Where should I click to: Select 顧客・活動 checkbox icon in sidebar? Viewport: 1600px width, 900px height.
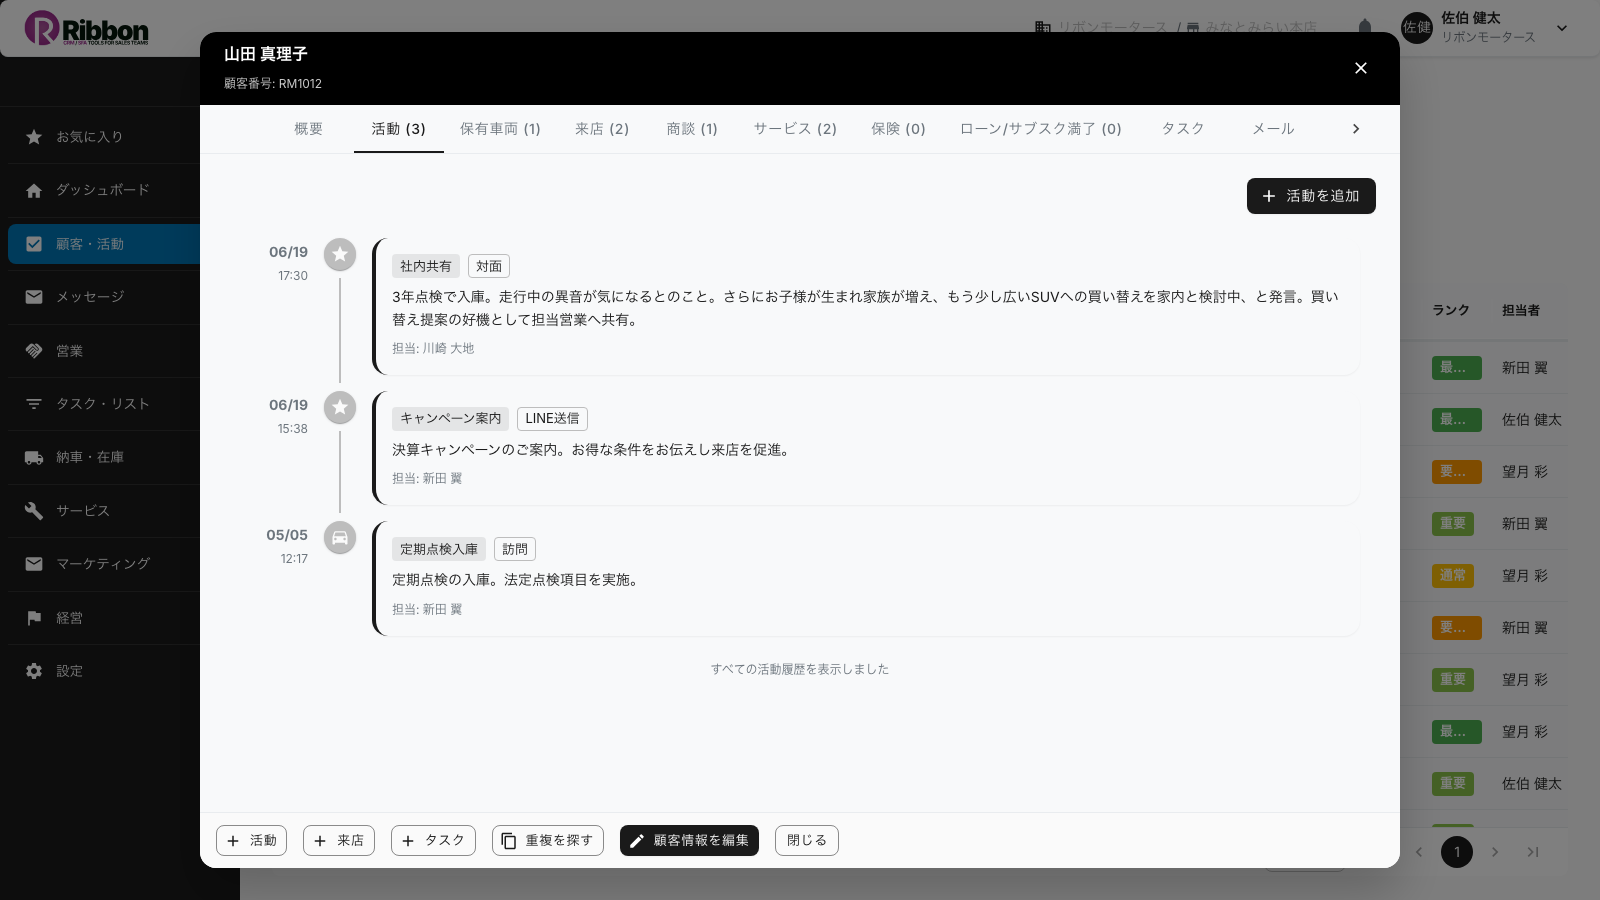coord(34,244)
